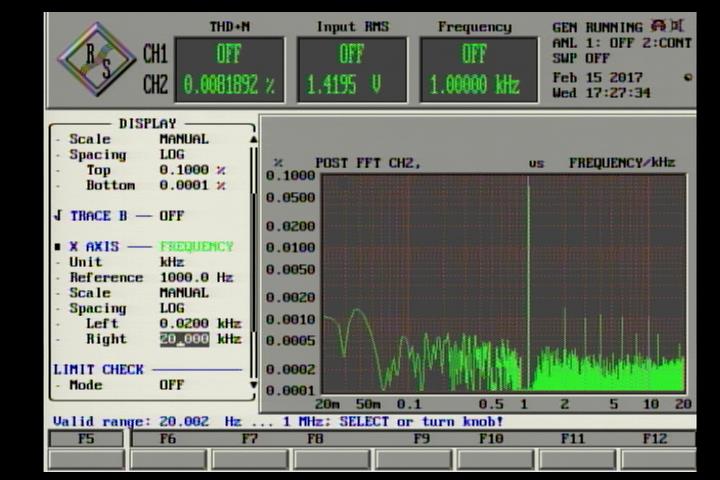Open the X axis Unit kHz selector
720x480 pixels.
click(x=172, y=262)
